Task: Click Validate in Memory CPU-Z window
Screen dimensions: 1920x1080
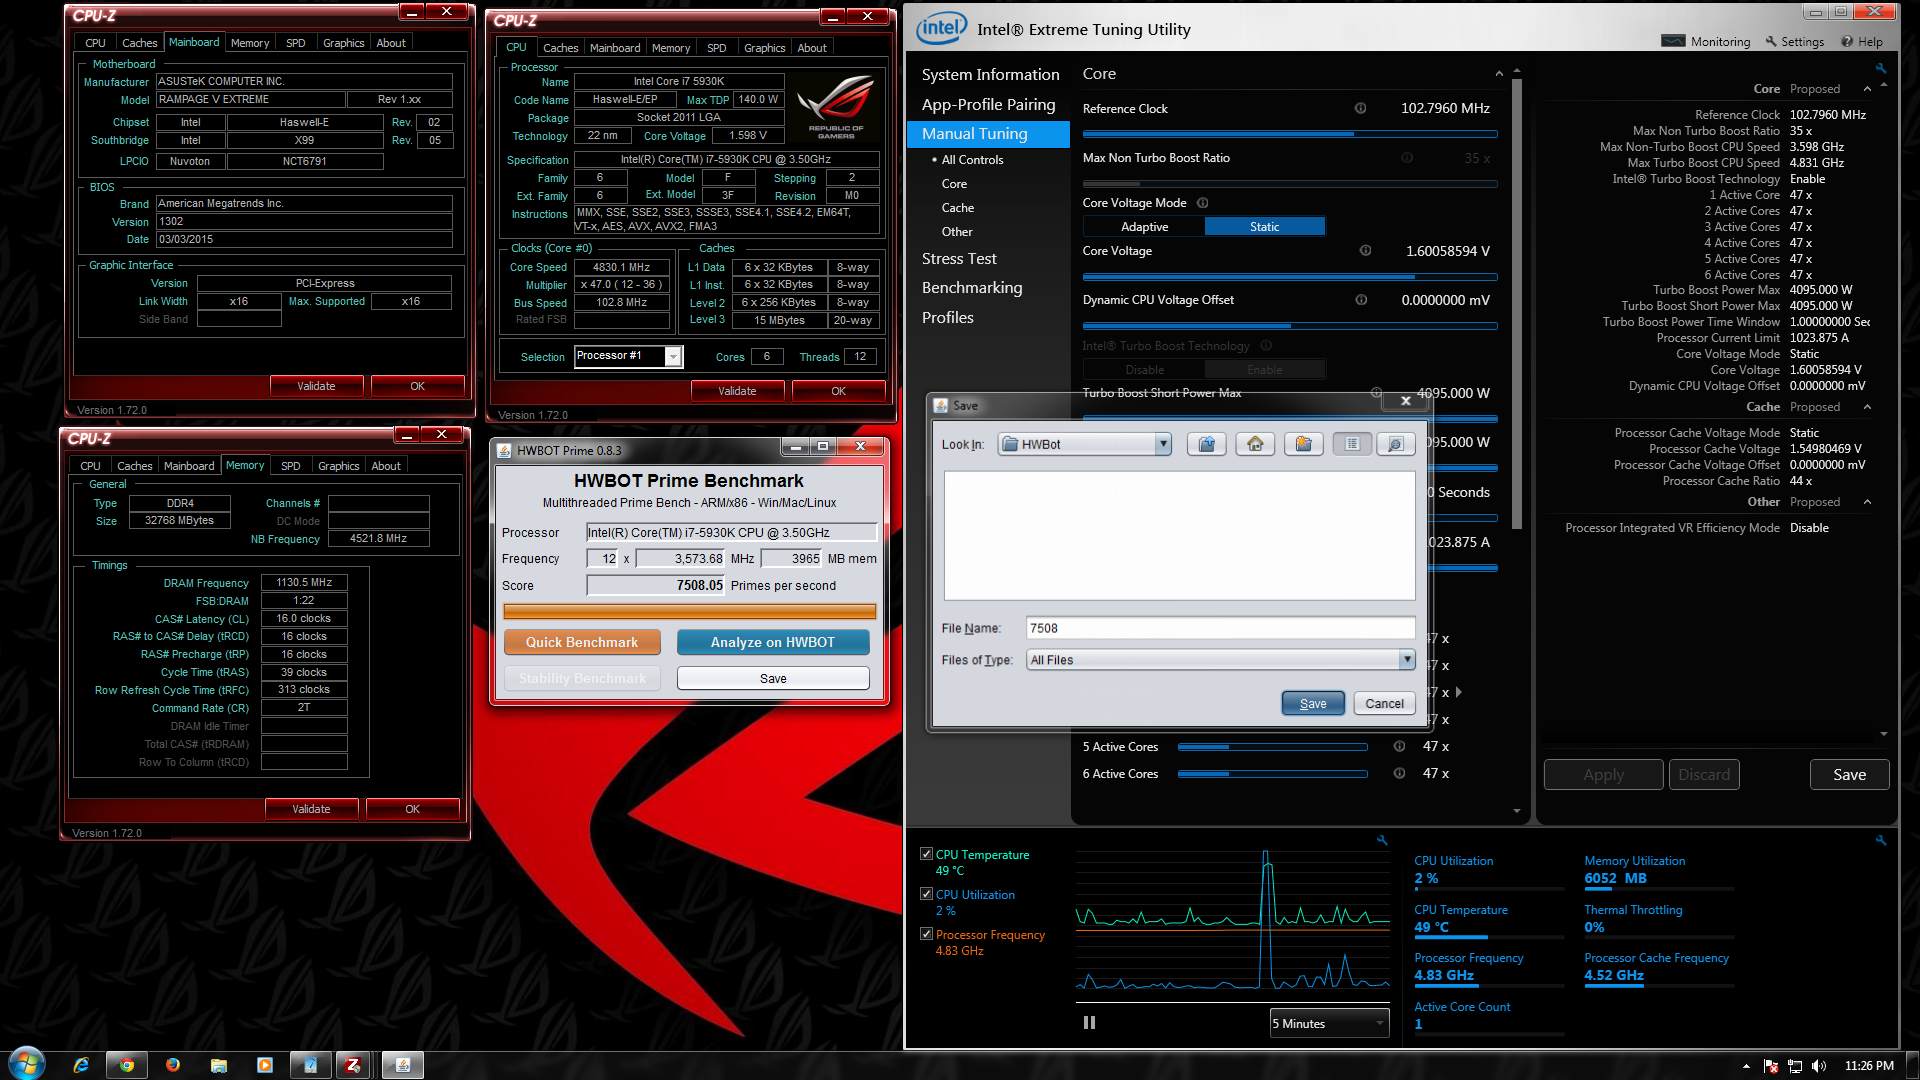Action: (311, 809)
